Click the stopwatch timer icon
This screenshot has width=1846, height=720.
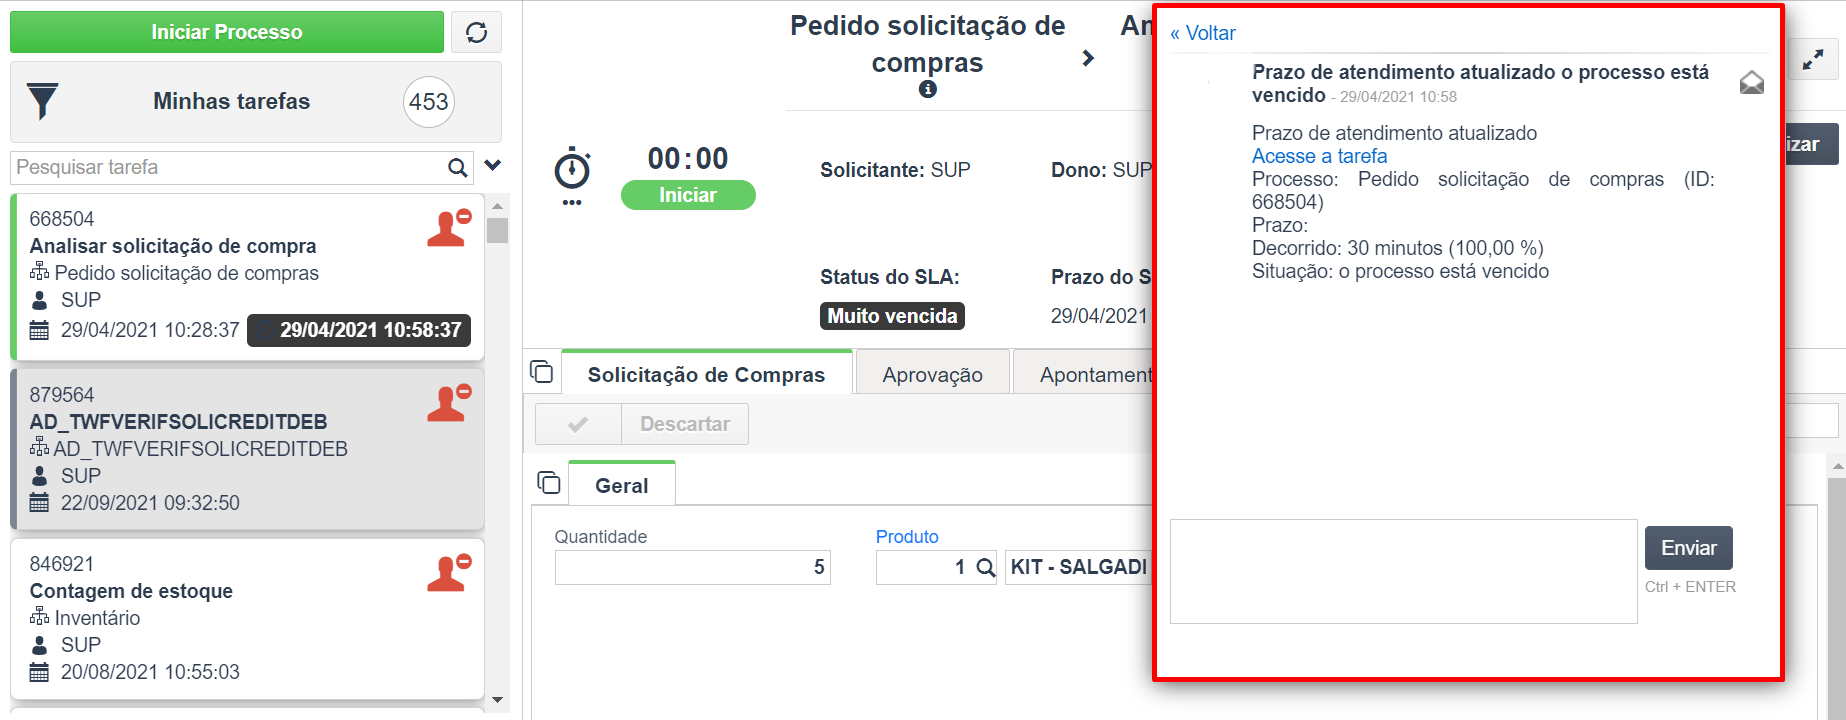[x=572, y=169]
